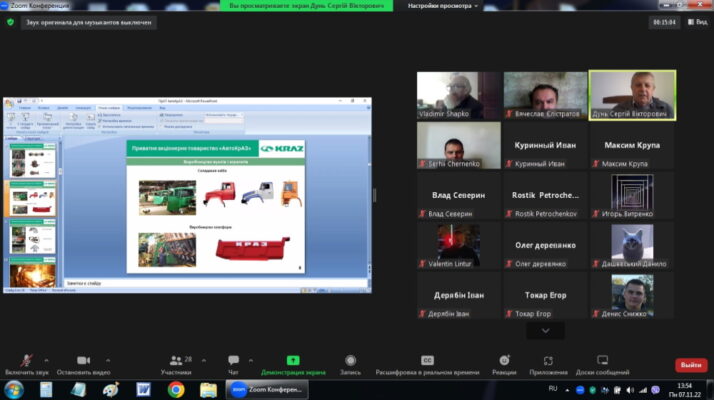Leave meeting with red Выйти button
This screenshot has height=400, width=714.
(691, 365)
